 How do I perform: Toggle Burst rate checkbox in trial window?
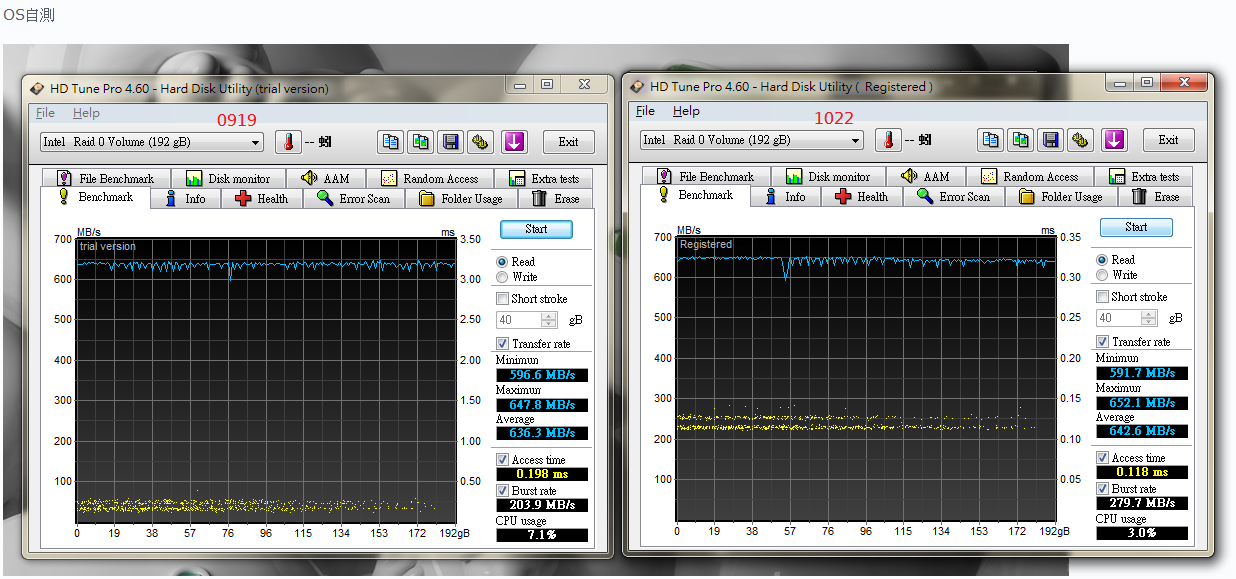[x=503, y=491]
